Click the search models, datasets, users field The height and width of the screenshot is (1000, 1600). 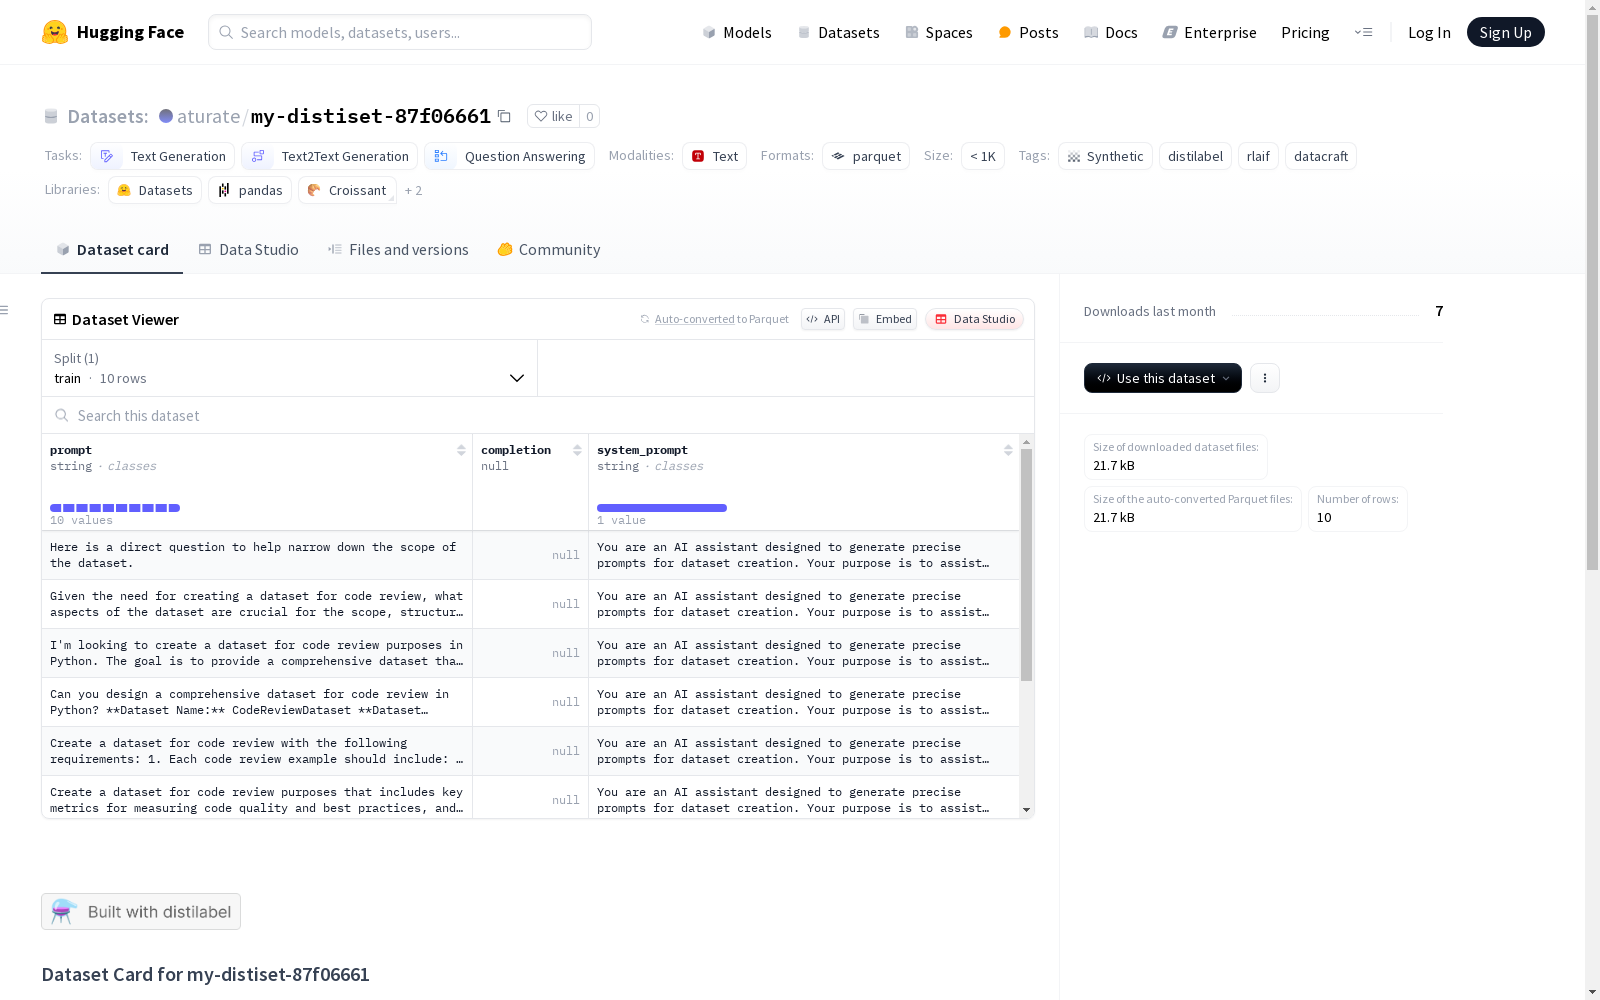click(400, 32)
